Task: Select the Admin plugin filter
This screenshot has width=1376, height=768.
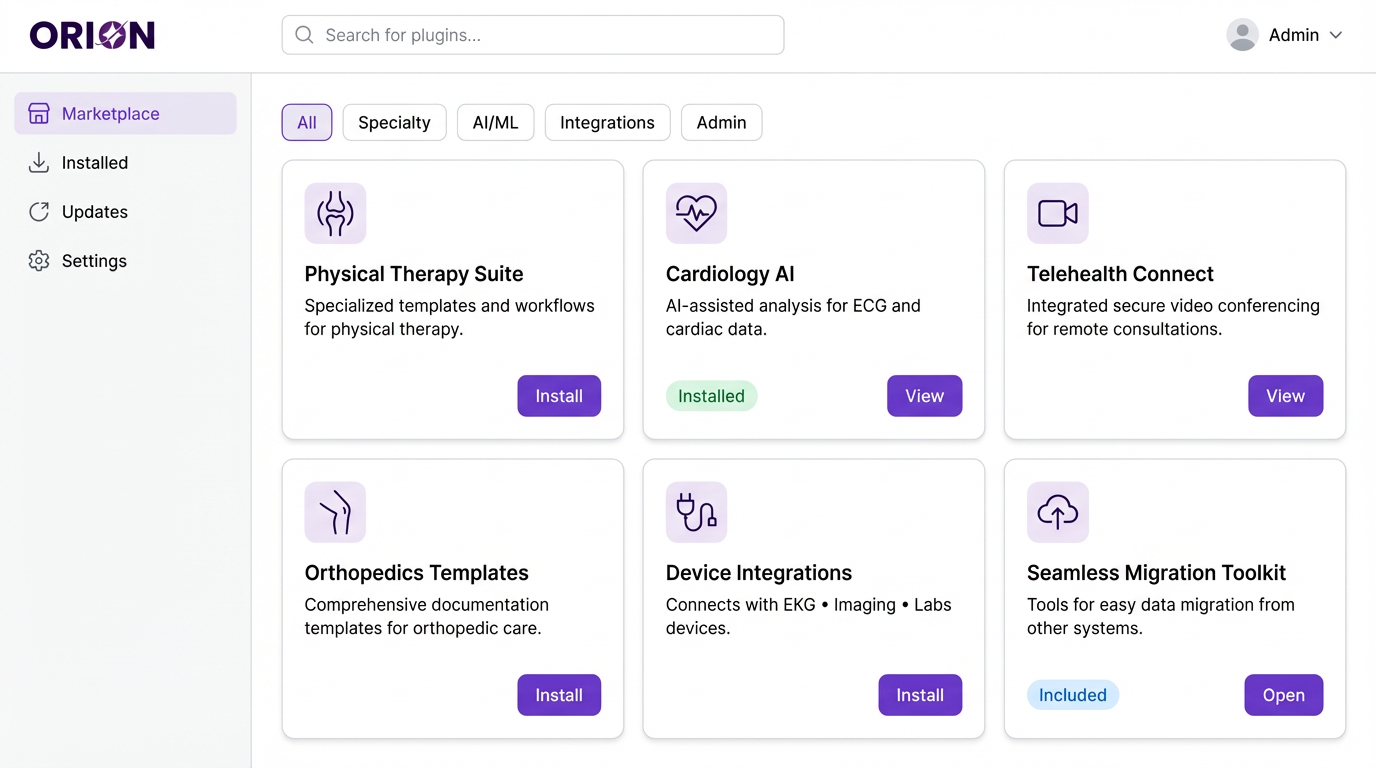Action: point(721,122)
